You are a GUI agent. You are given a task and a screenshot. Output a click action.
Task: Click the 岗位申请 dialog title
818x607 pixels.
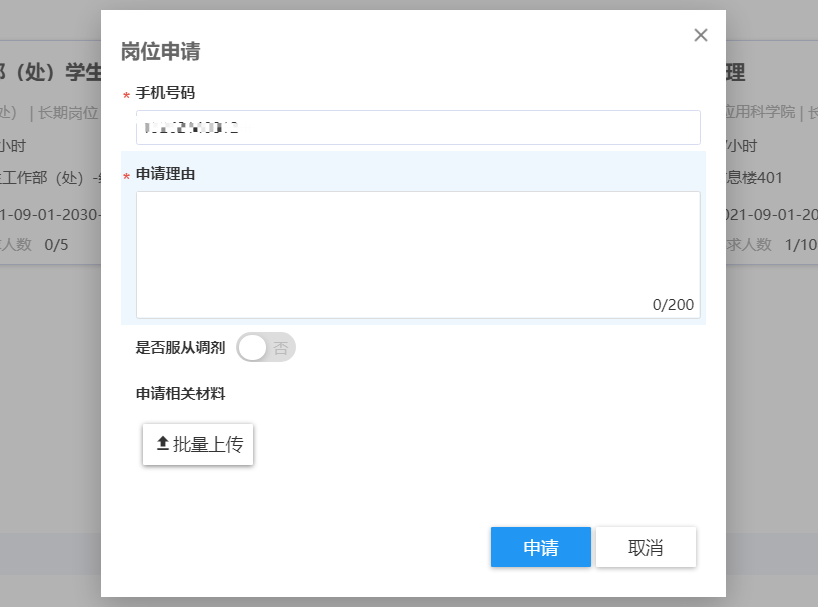[x=161, y=52]
